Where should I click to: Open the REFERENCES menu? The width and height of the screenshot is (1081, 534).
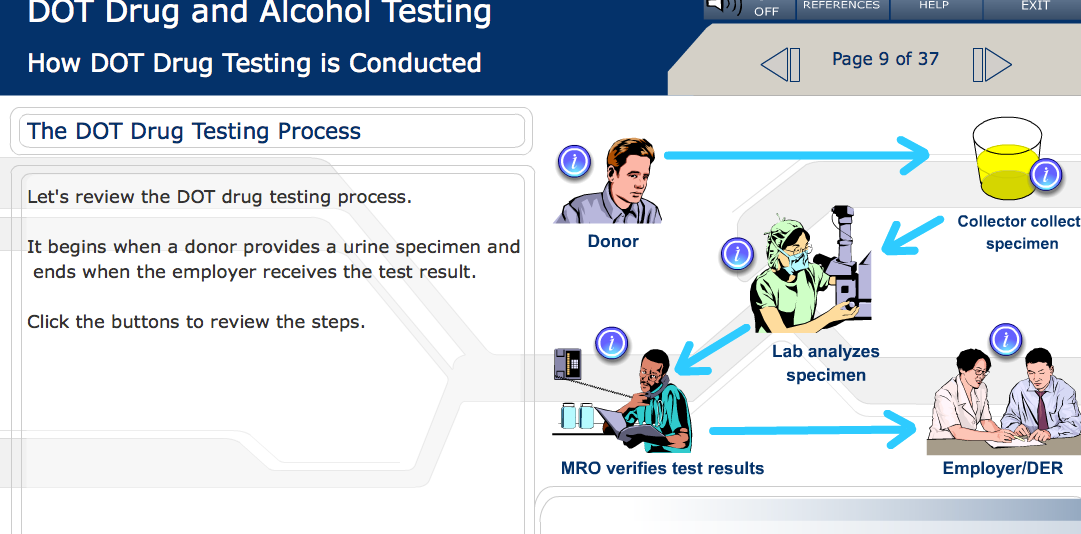[841, 7]
